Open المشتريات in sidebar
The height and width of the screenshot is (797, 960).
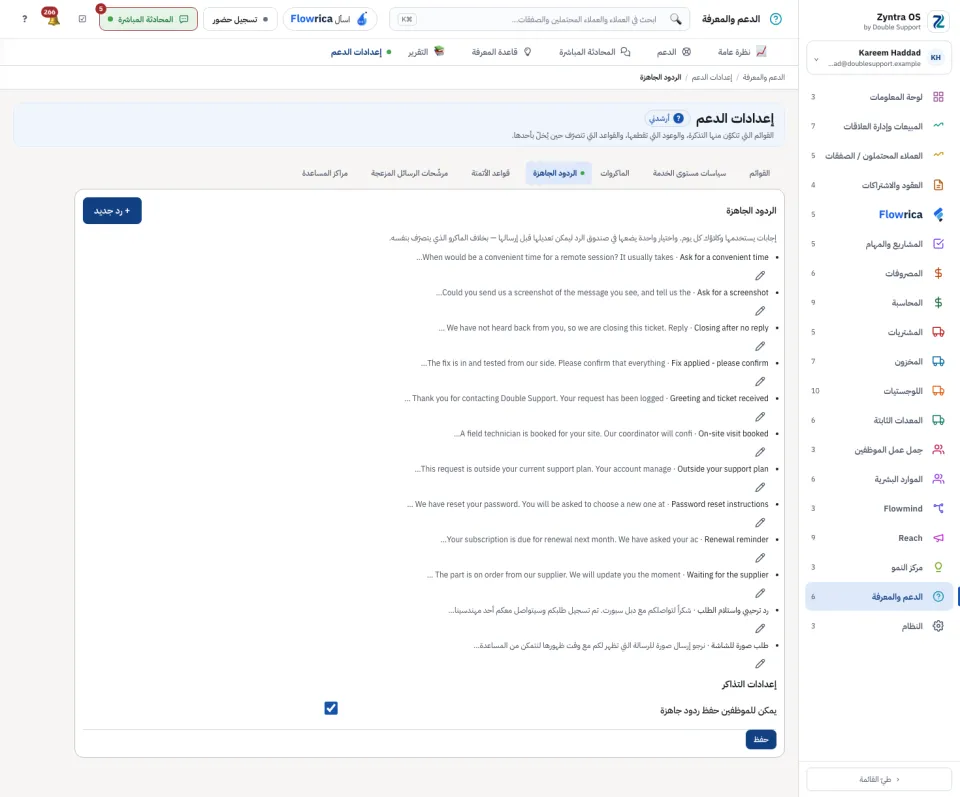879,332
